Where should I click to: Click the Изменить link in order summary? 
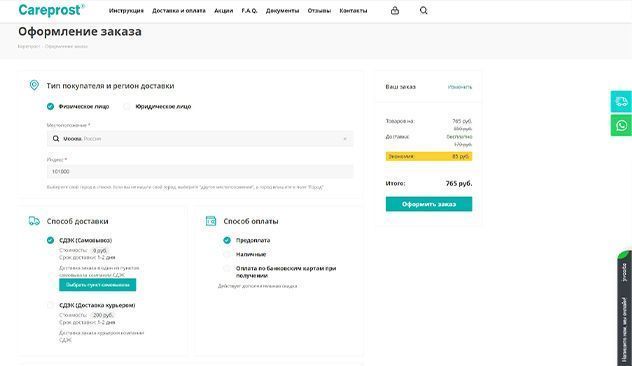point(459,87)
